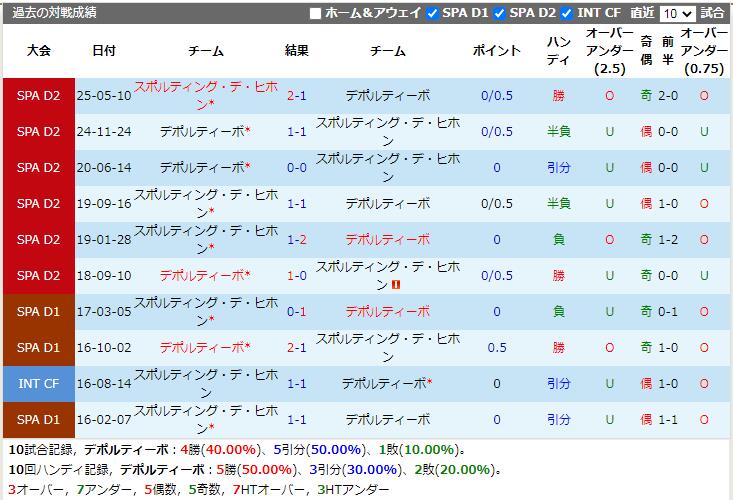Click 1-1 score on 16-02-07 match
The width and height of the screenshot is (733, 500).
coord(297,420)
